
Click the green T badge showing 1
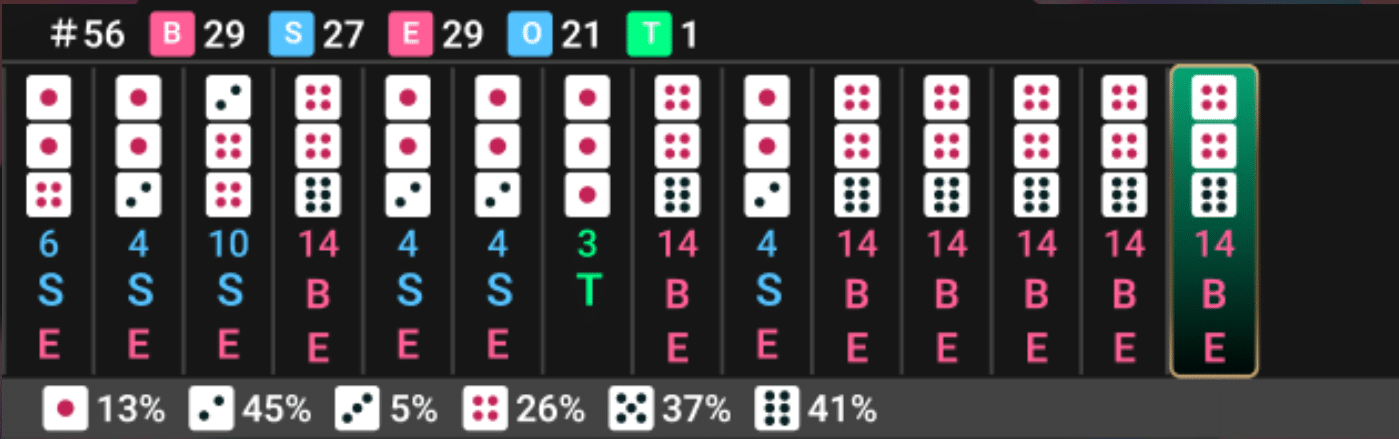pos(649,35)
